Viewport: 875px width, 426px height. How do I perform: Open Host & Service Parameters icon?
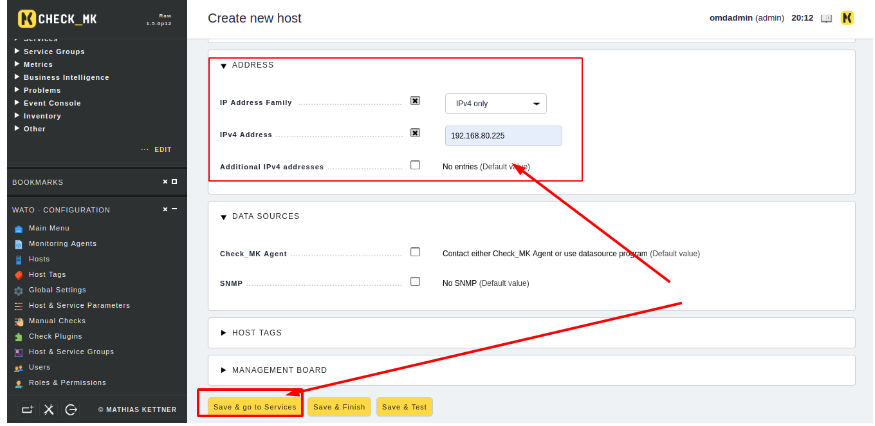[18, 306]
